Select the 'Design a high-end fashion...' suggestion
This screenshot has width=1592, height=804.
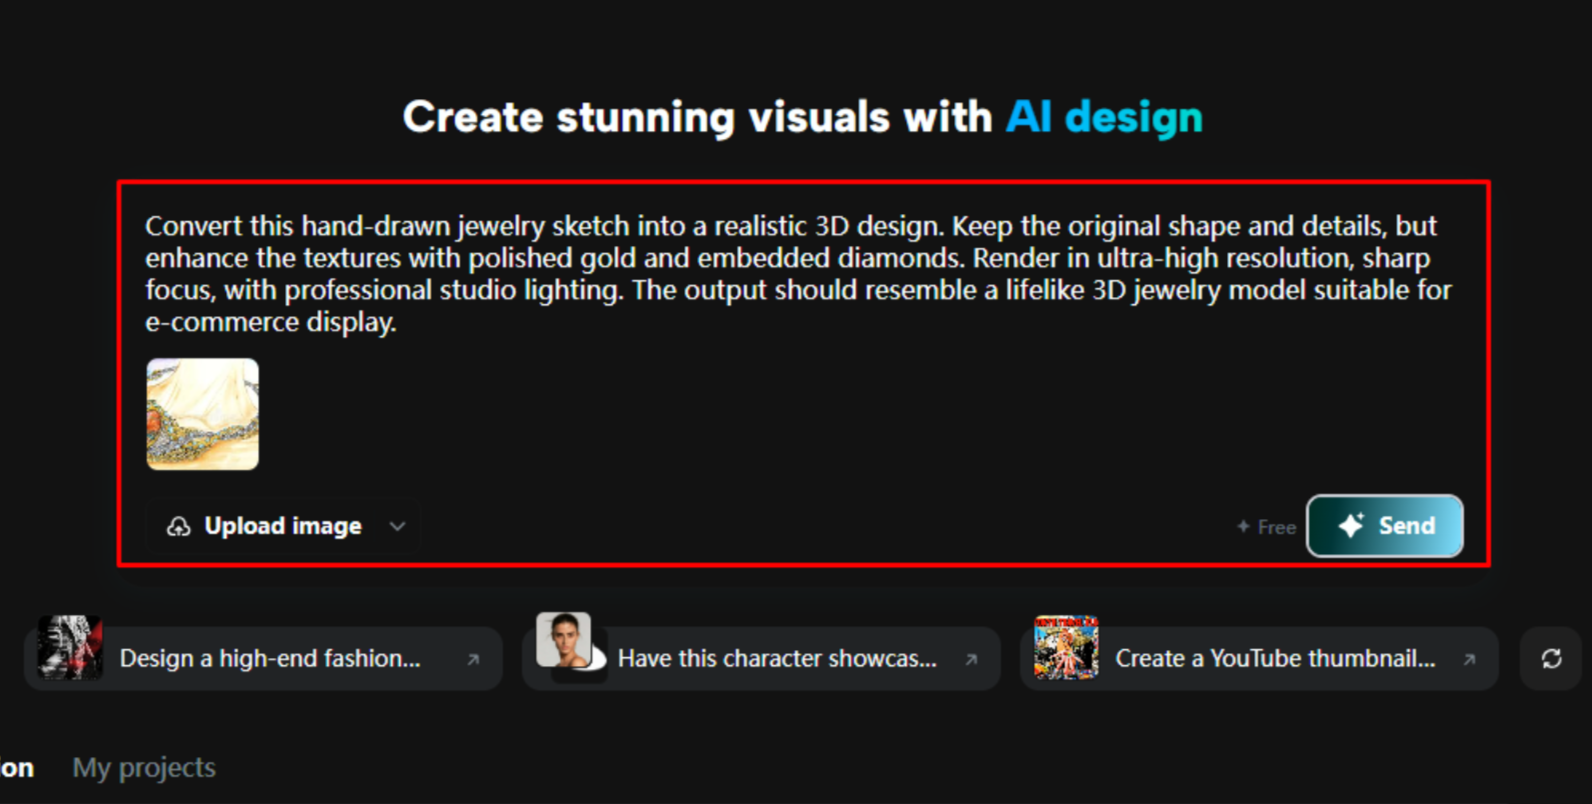tap(263, 658)
